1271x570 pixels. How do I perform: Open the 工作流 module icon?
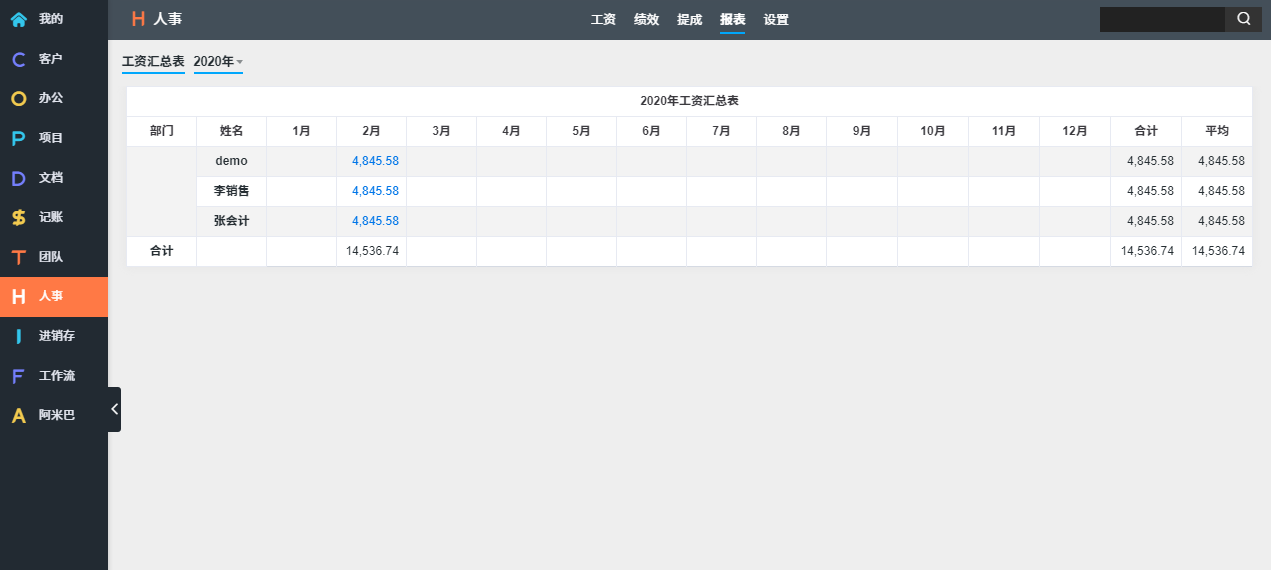(x=18, y=376)
